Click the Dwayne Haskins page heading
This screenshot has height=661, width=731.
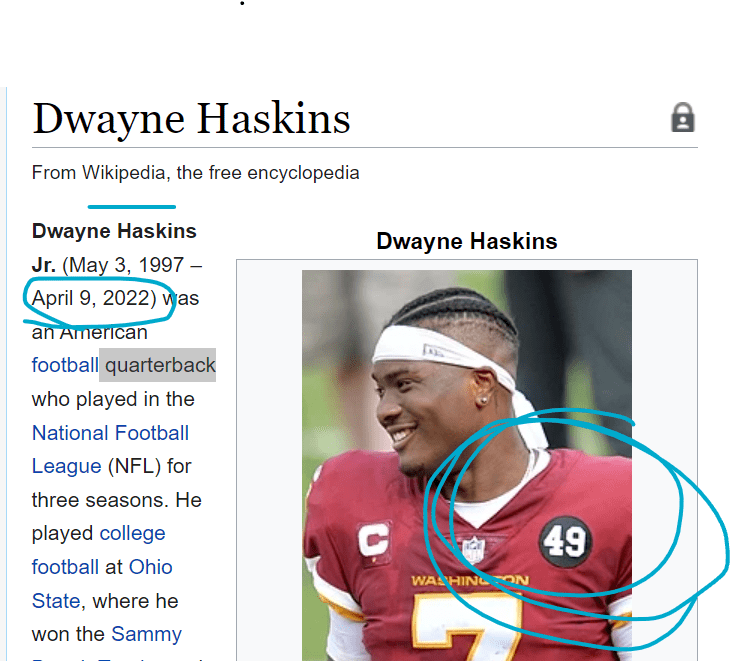point(191,119)
